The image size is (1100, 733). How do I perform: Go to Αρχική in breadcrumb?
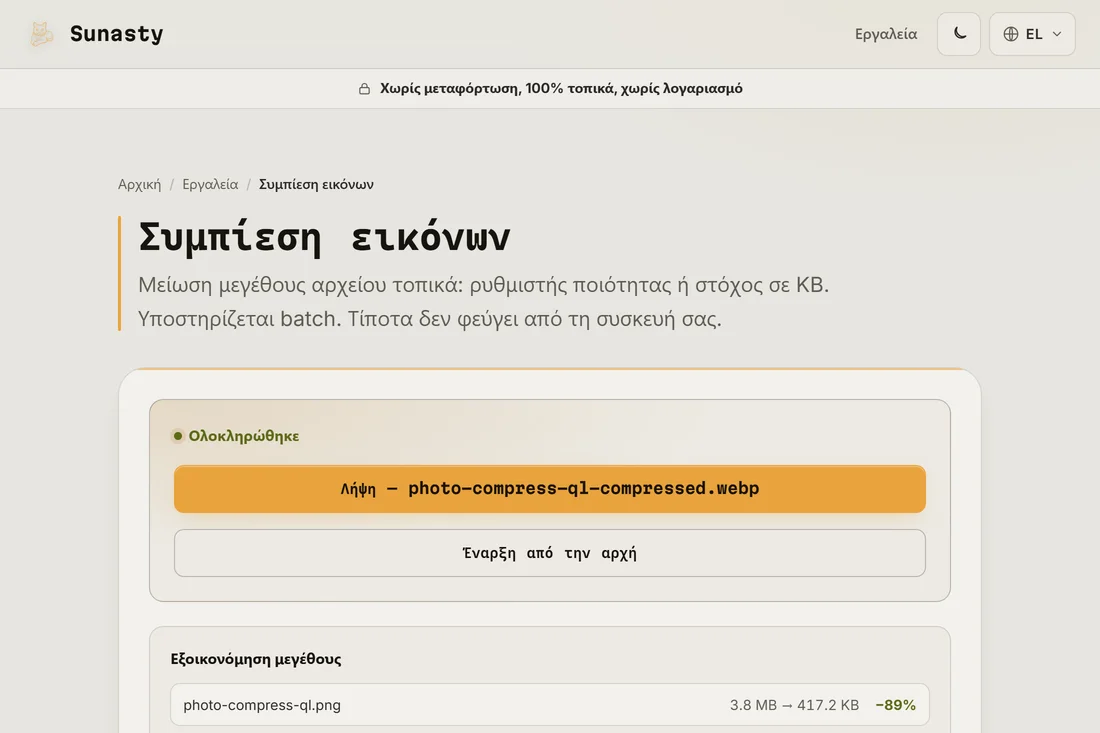pos(140,184)
